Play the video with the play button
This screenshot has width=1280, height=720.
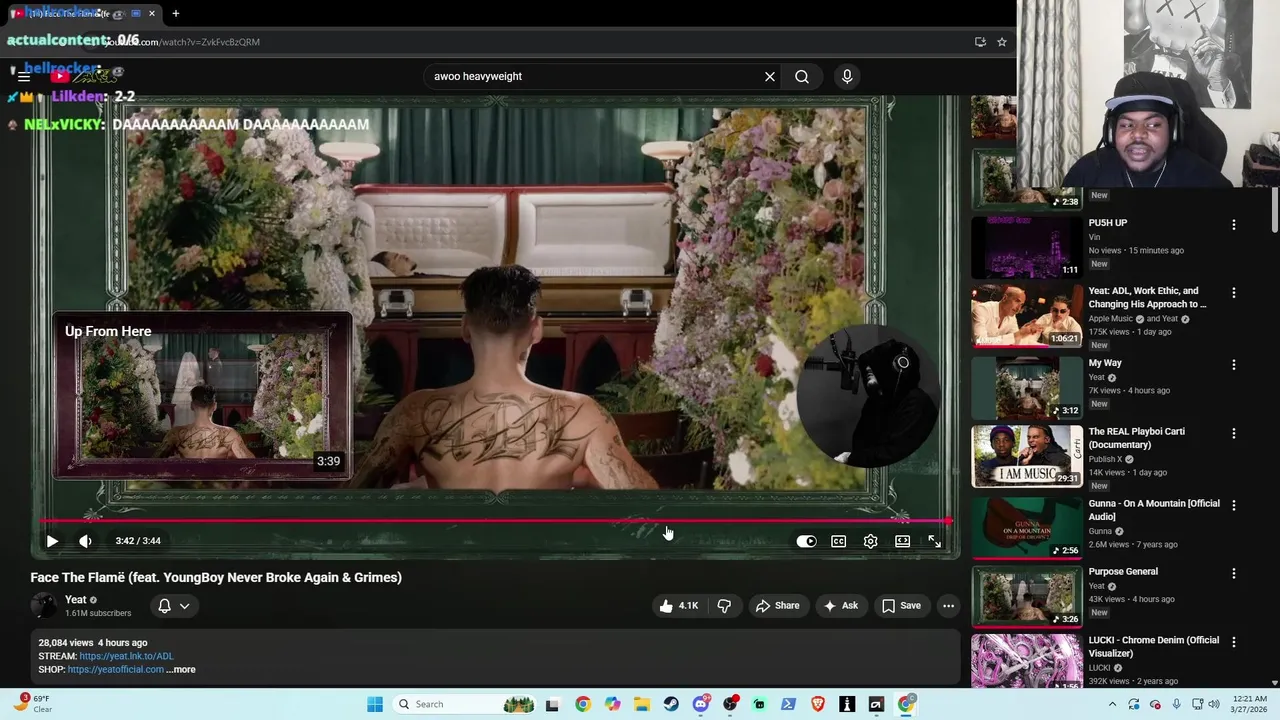point(52,541)
